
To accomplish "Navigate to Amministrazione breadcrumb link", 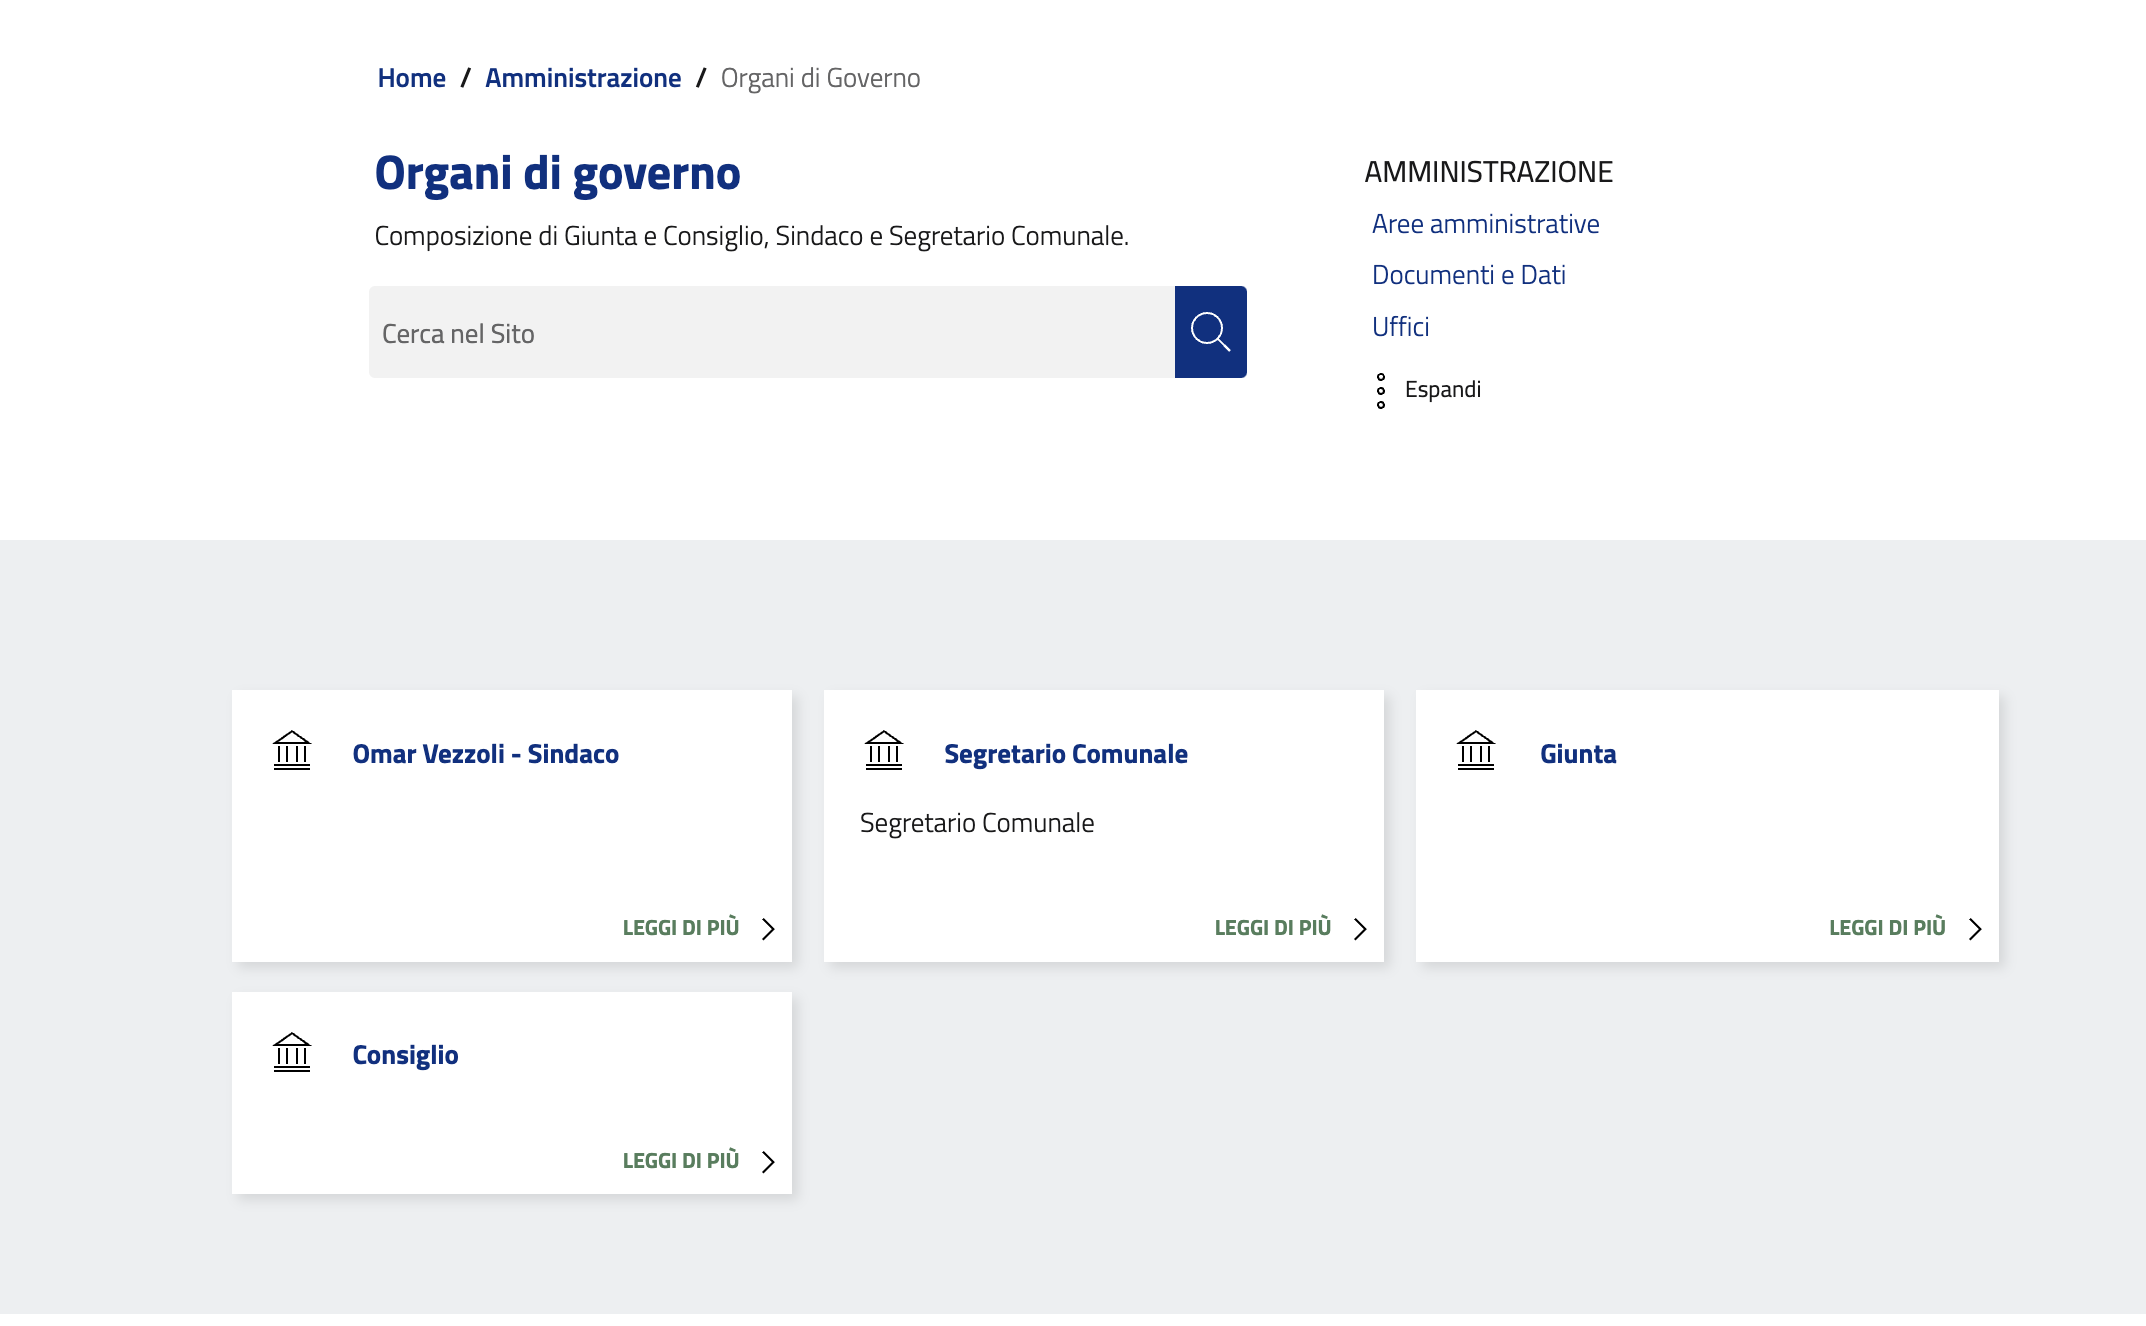I will pyautogui.click(x=583, y=78).
